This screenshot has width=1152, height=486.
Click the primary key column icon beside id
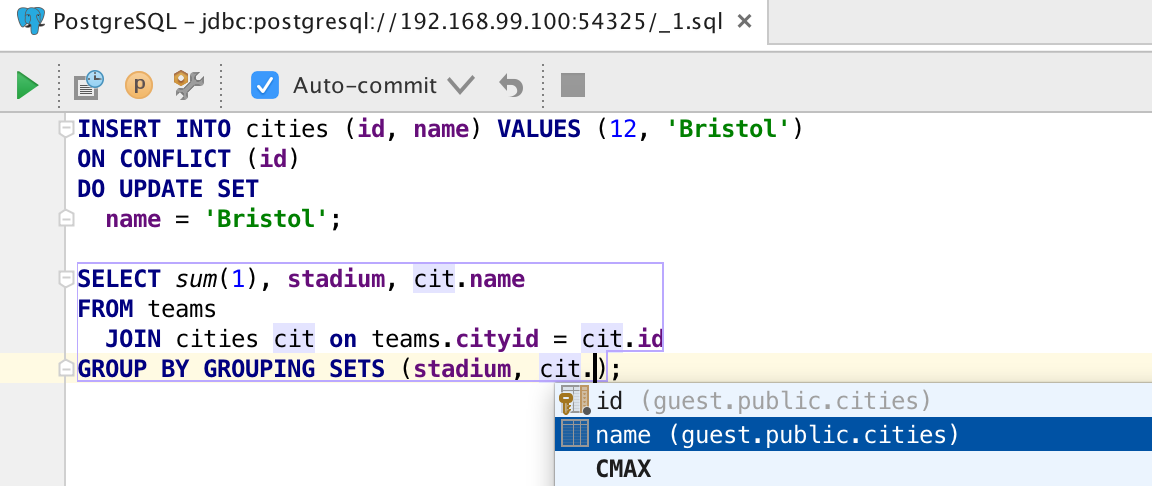(574, 401)
